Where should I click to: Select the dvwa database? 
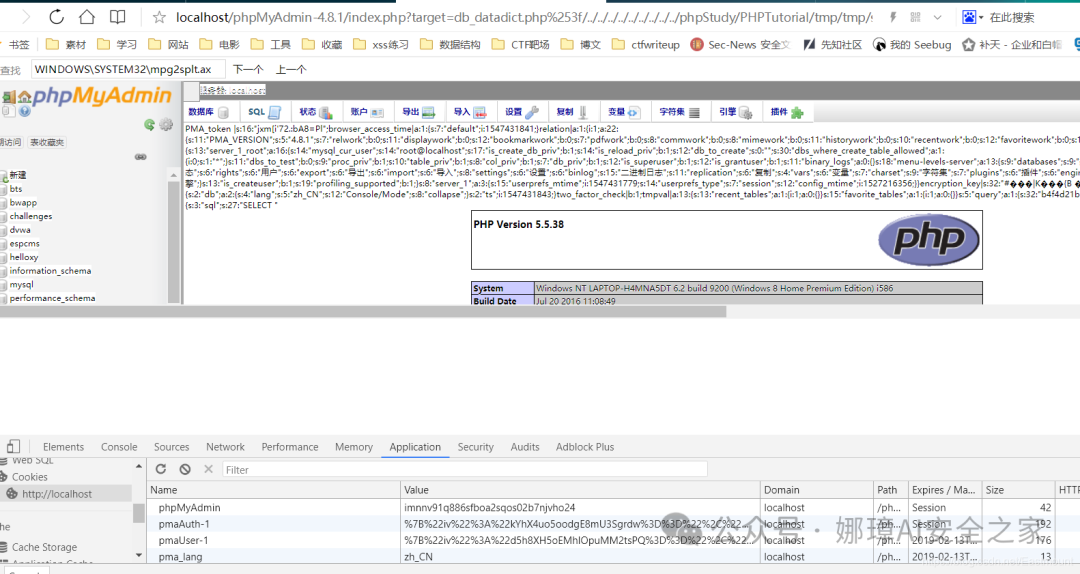[20, 230]
